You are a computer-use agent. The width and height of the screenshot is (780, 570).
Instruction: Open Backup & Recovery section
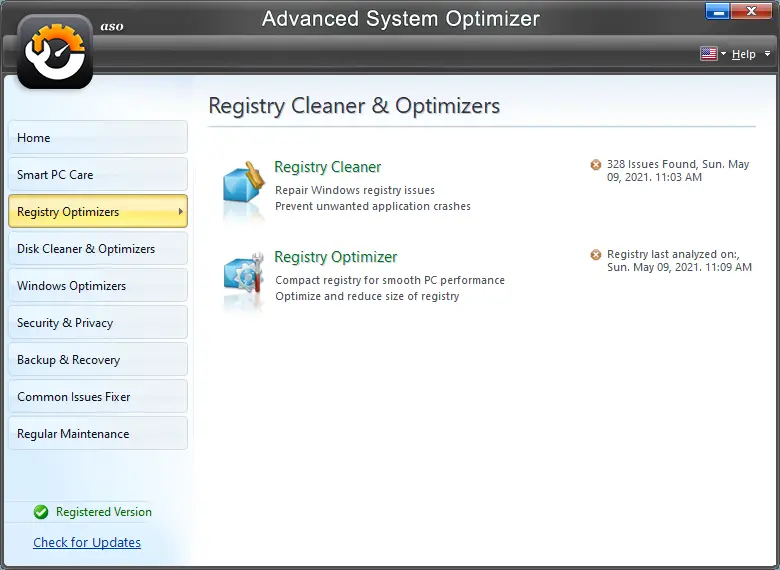click(x=98, y=360)
